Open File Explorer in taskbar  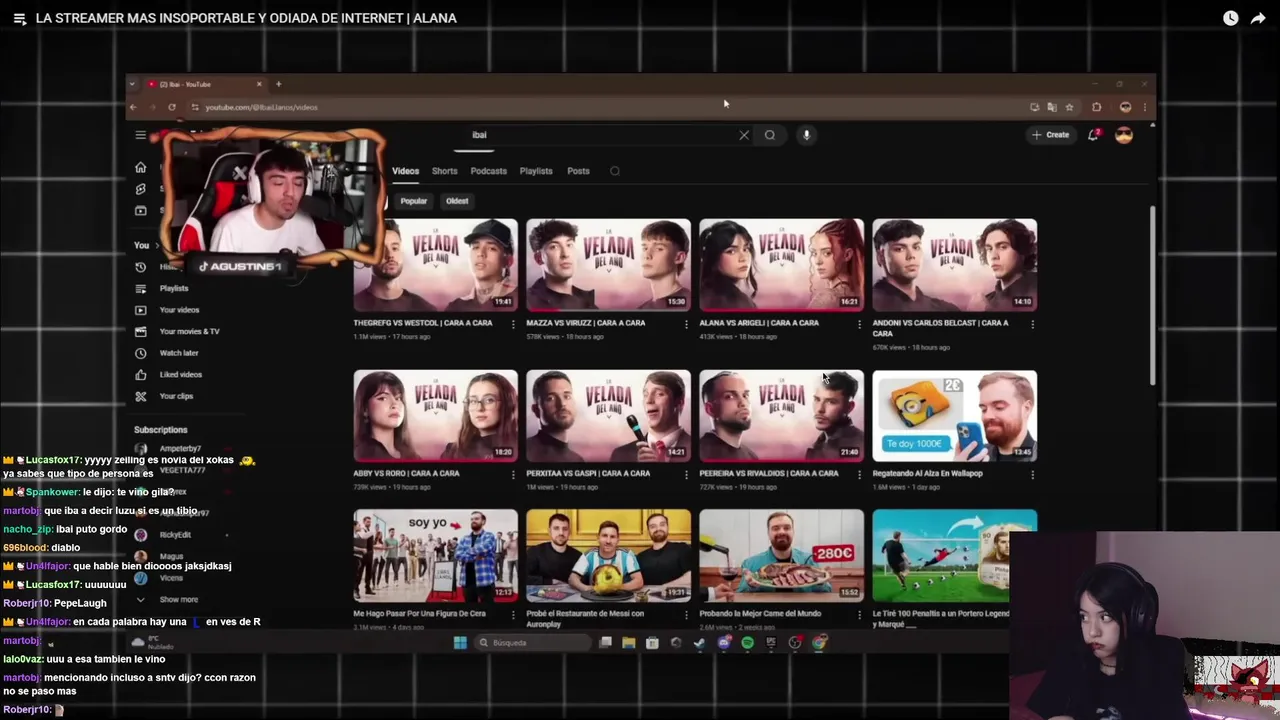[x=628, y=643]
